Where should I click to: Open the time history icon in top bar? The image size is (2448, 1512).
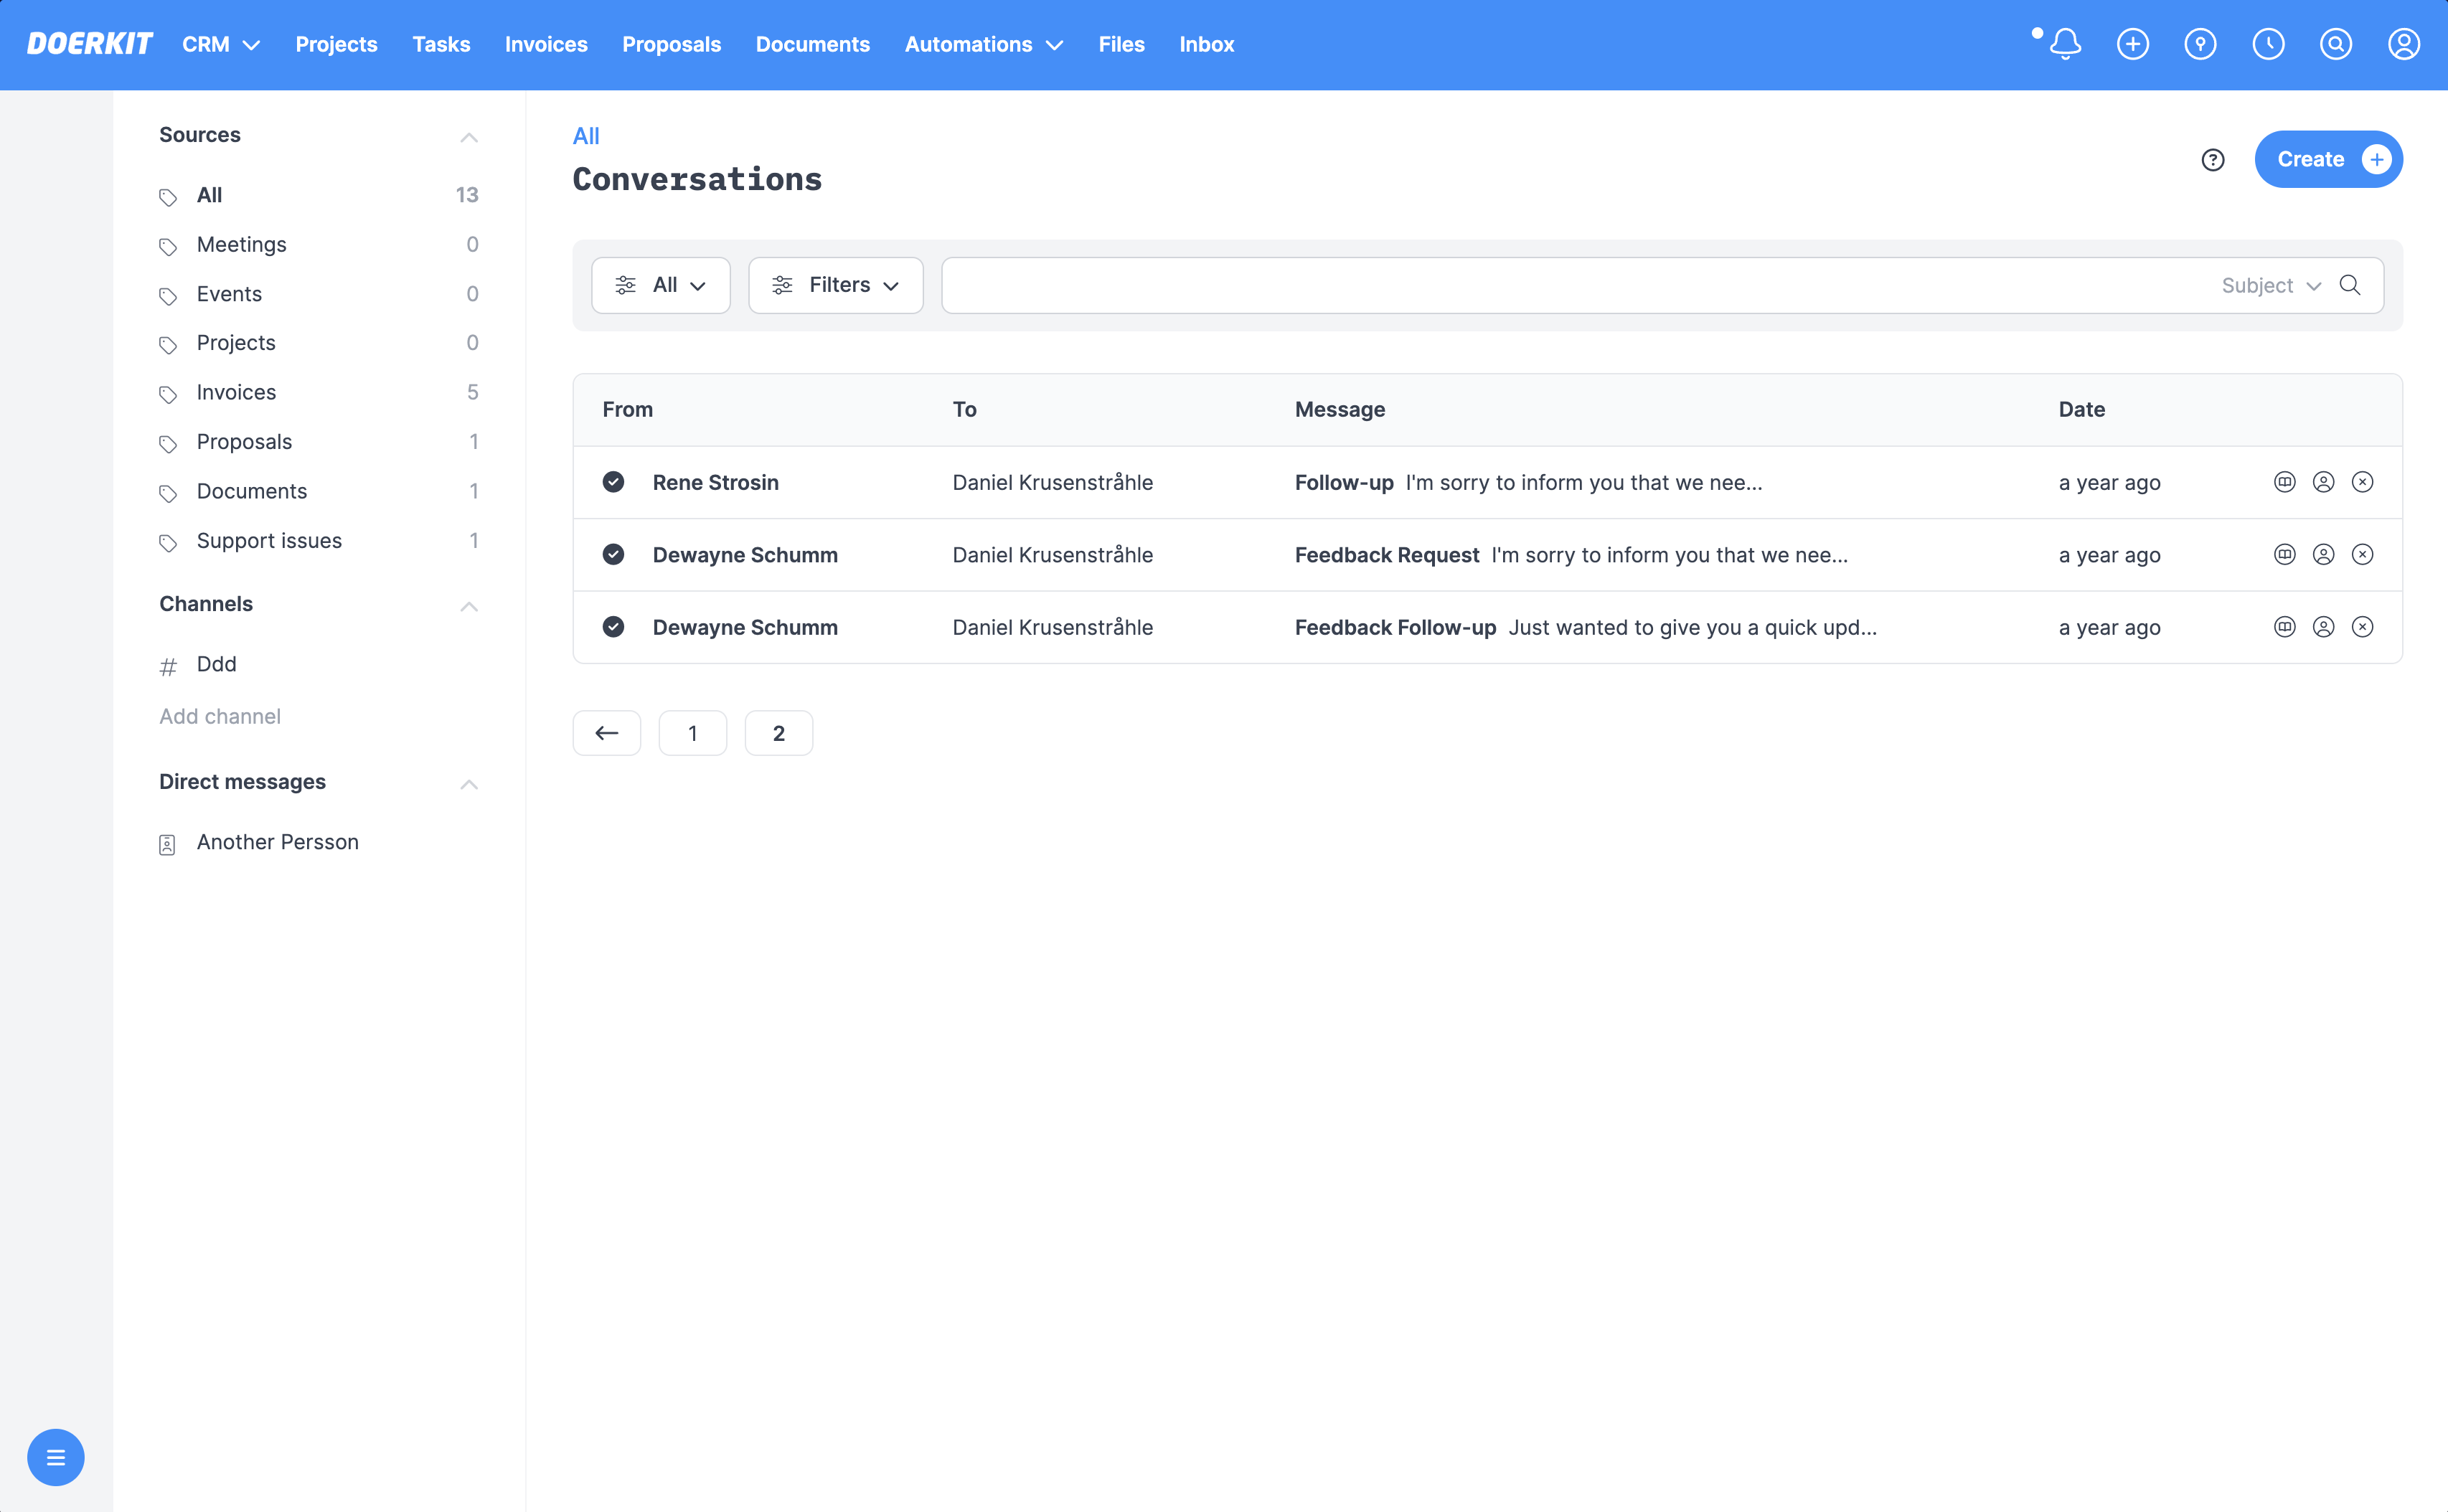click(2268, 44)
